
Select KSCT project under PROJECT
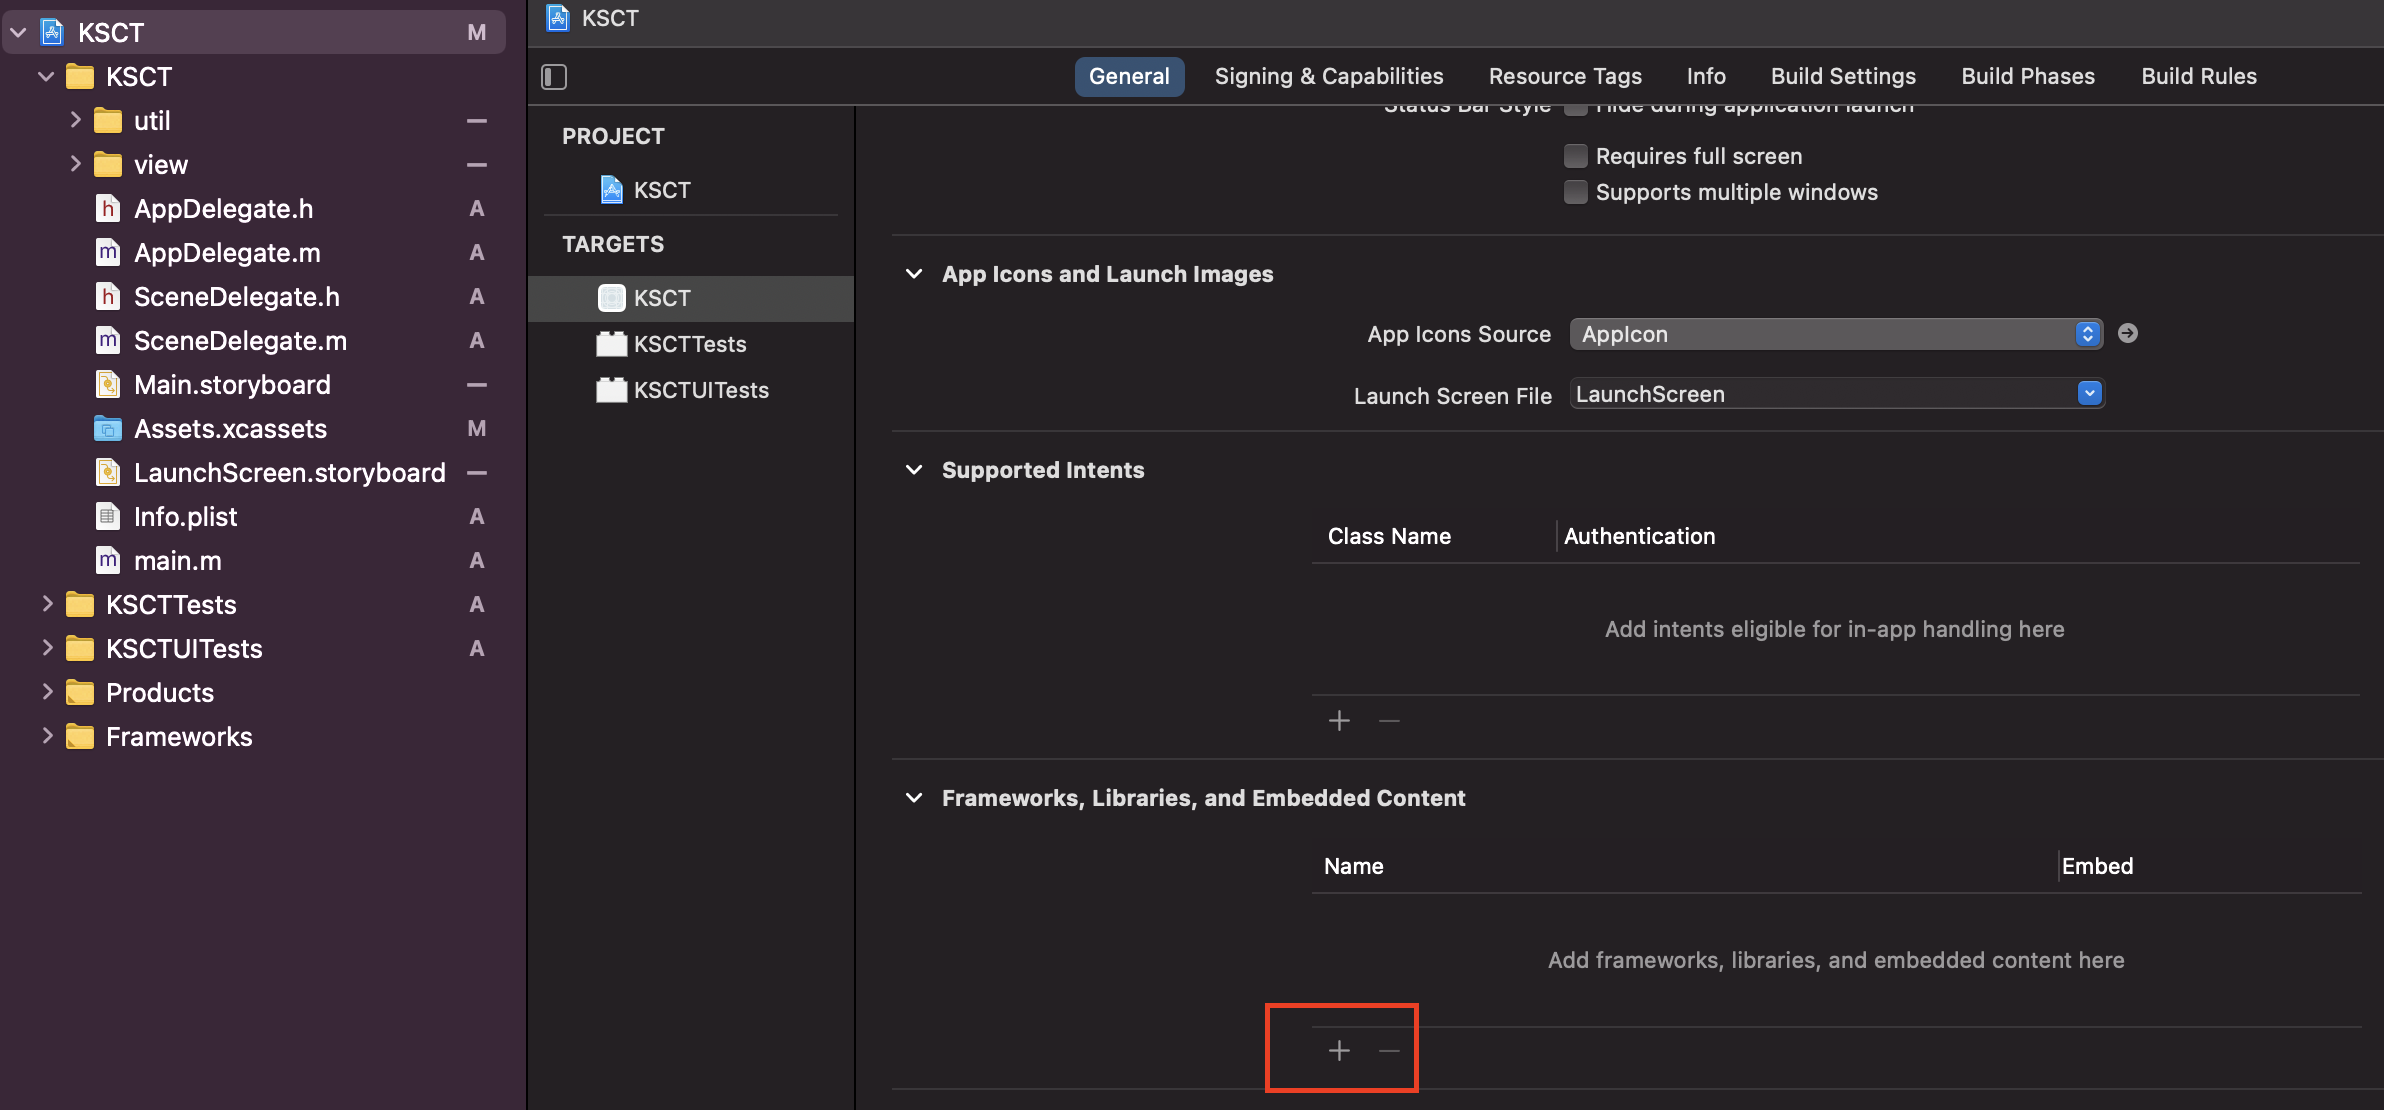(x=661, y=190)
